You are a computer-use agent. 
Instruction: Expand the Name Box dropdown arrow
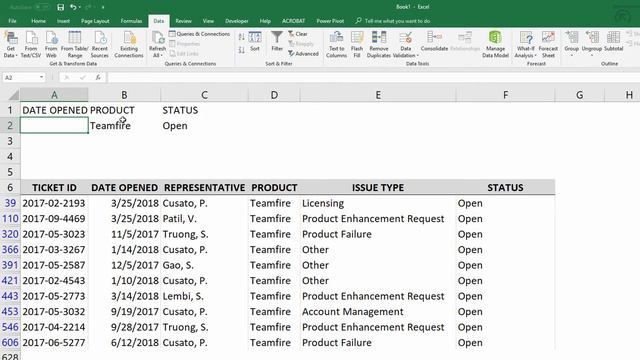[41, 77]
